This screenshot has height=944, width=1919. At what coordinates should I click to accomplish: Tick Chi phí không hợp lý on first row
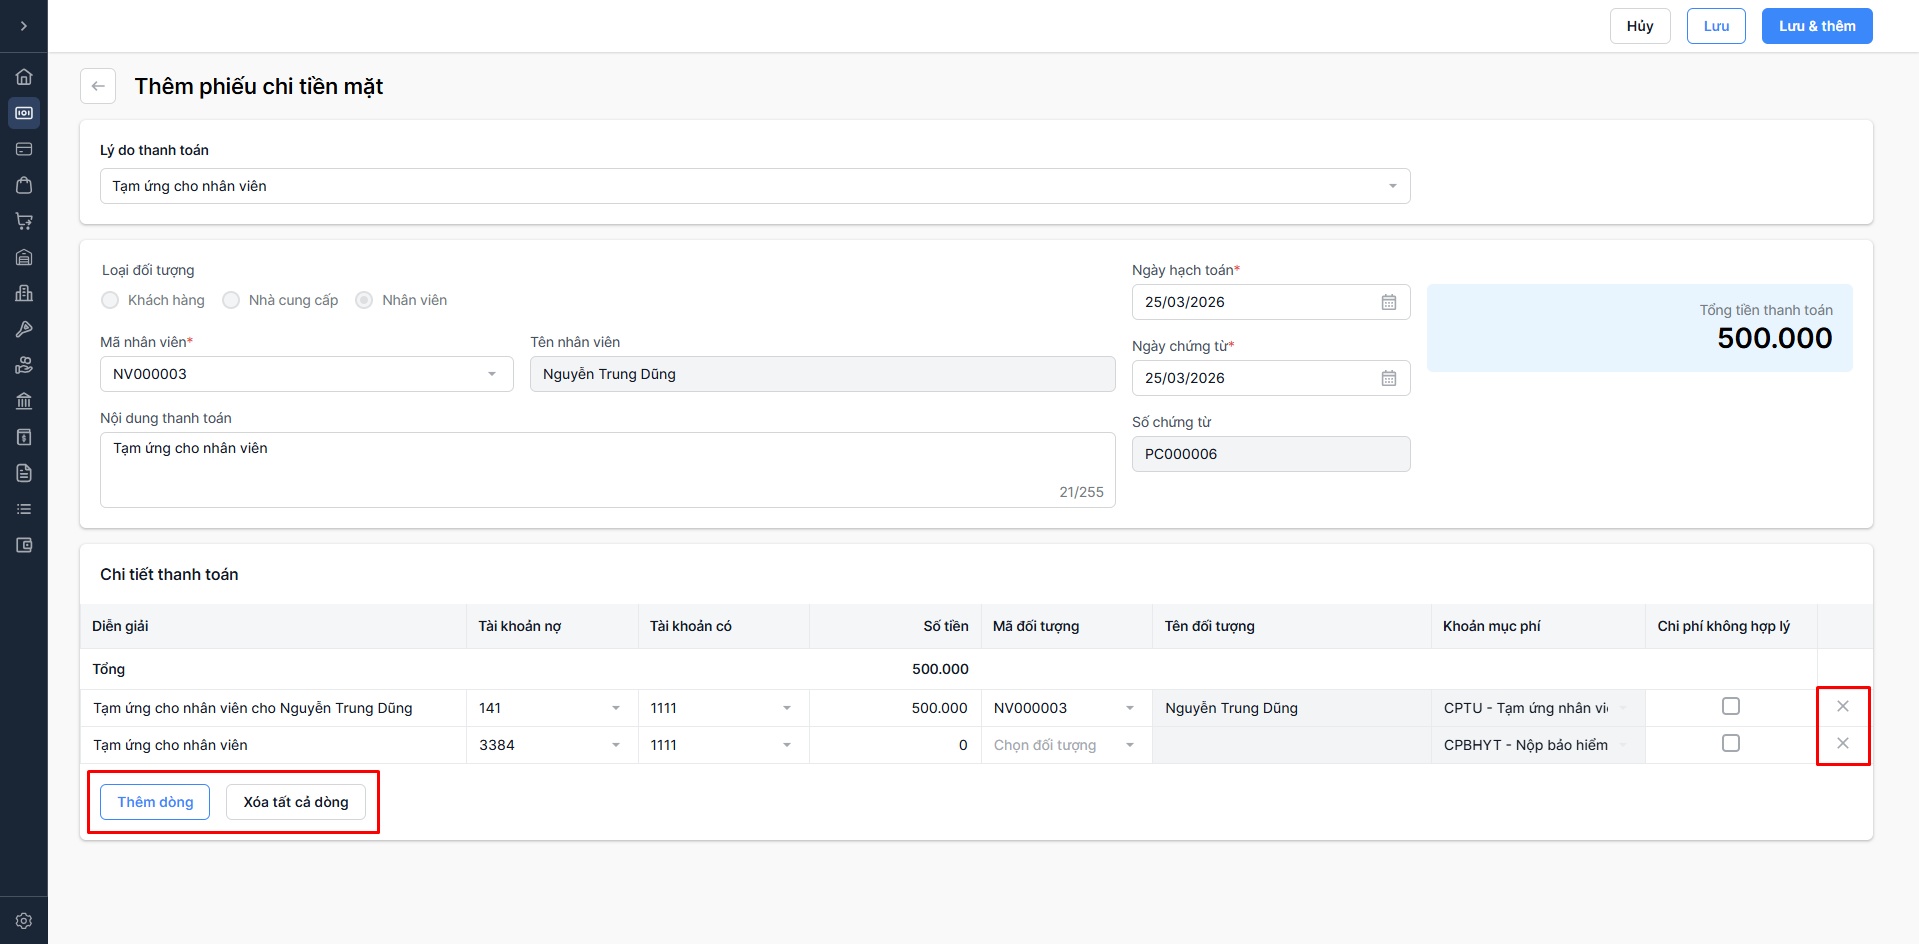(1730, 707)
